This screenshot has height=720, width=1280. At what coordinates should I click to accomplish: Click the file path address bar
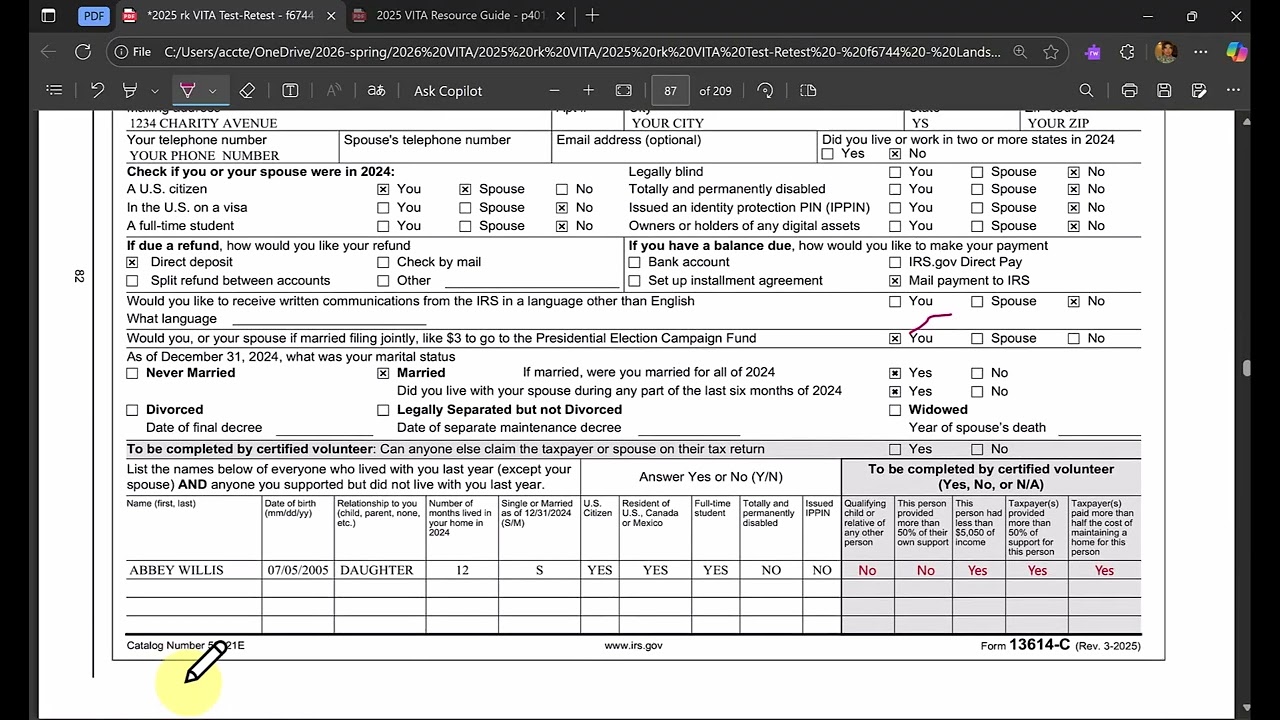584,52
